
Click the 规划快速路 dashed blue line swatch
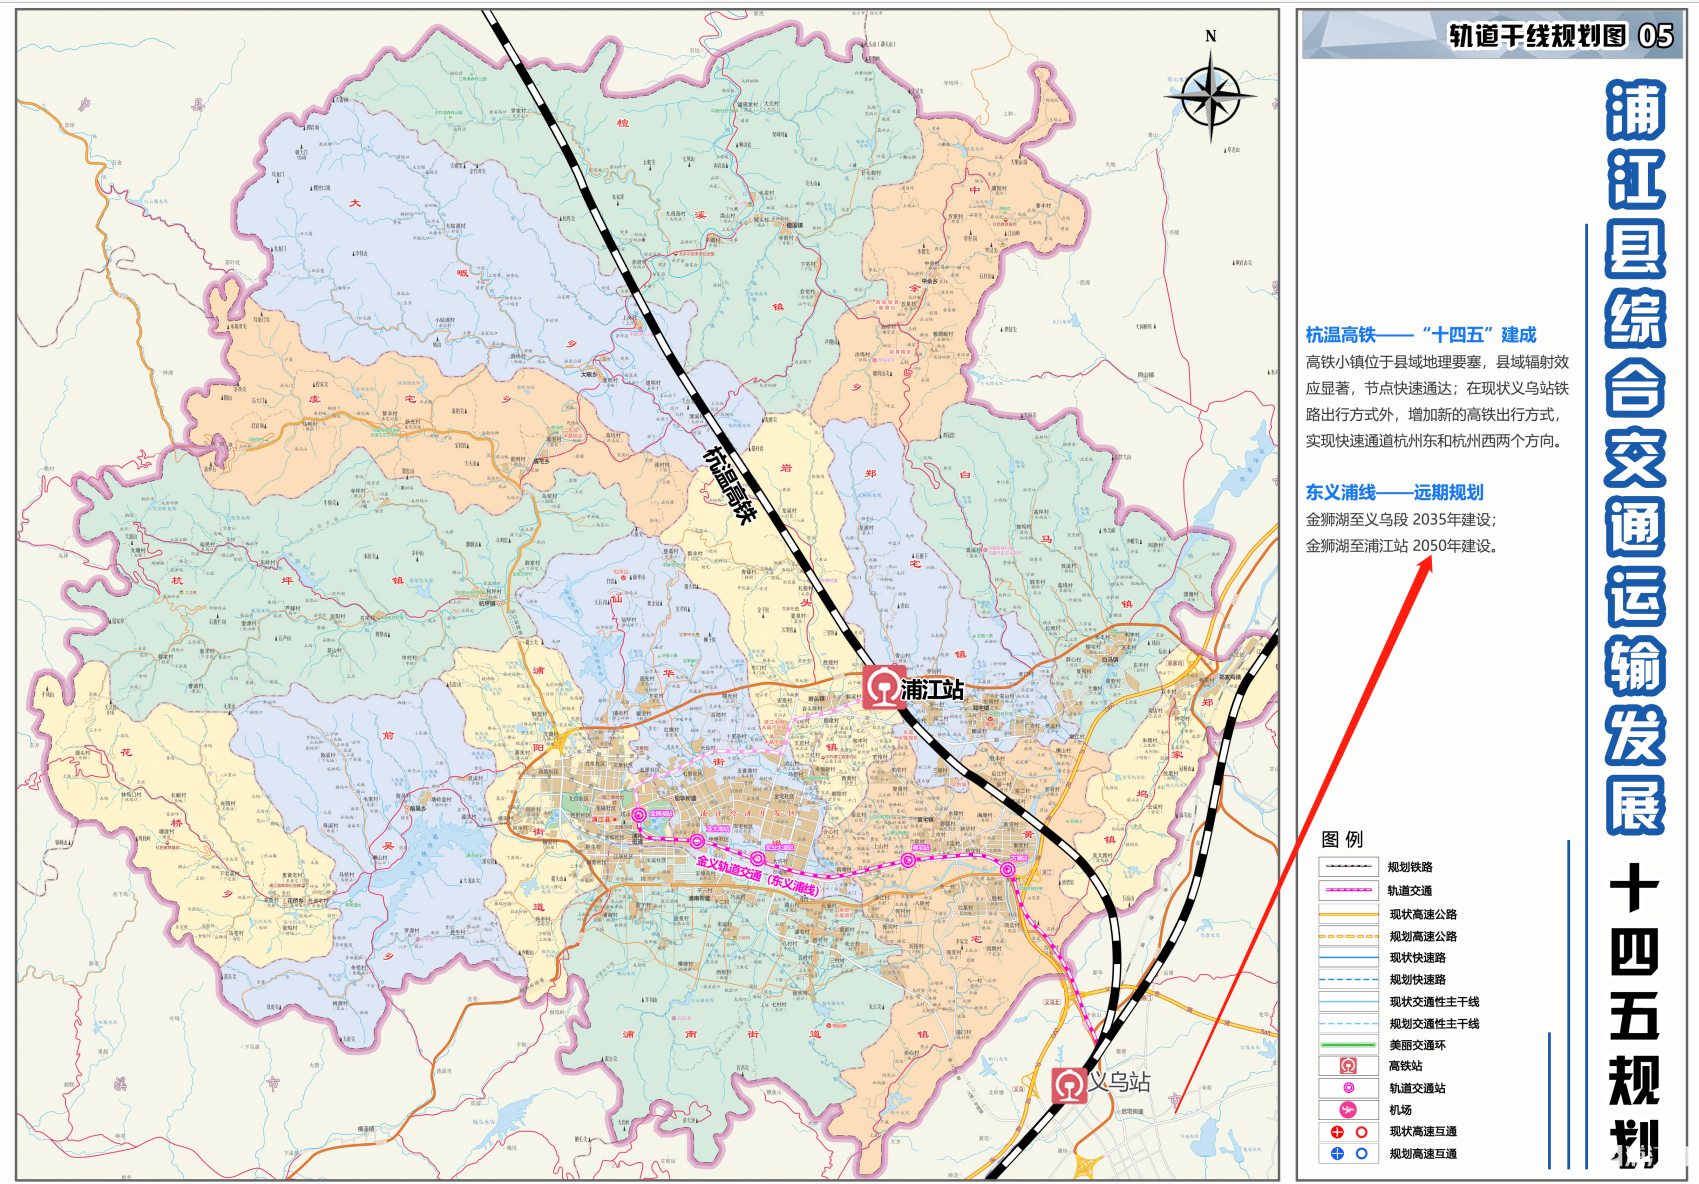(x=1348, y=980)
